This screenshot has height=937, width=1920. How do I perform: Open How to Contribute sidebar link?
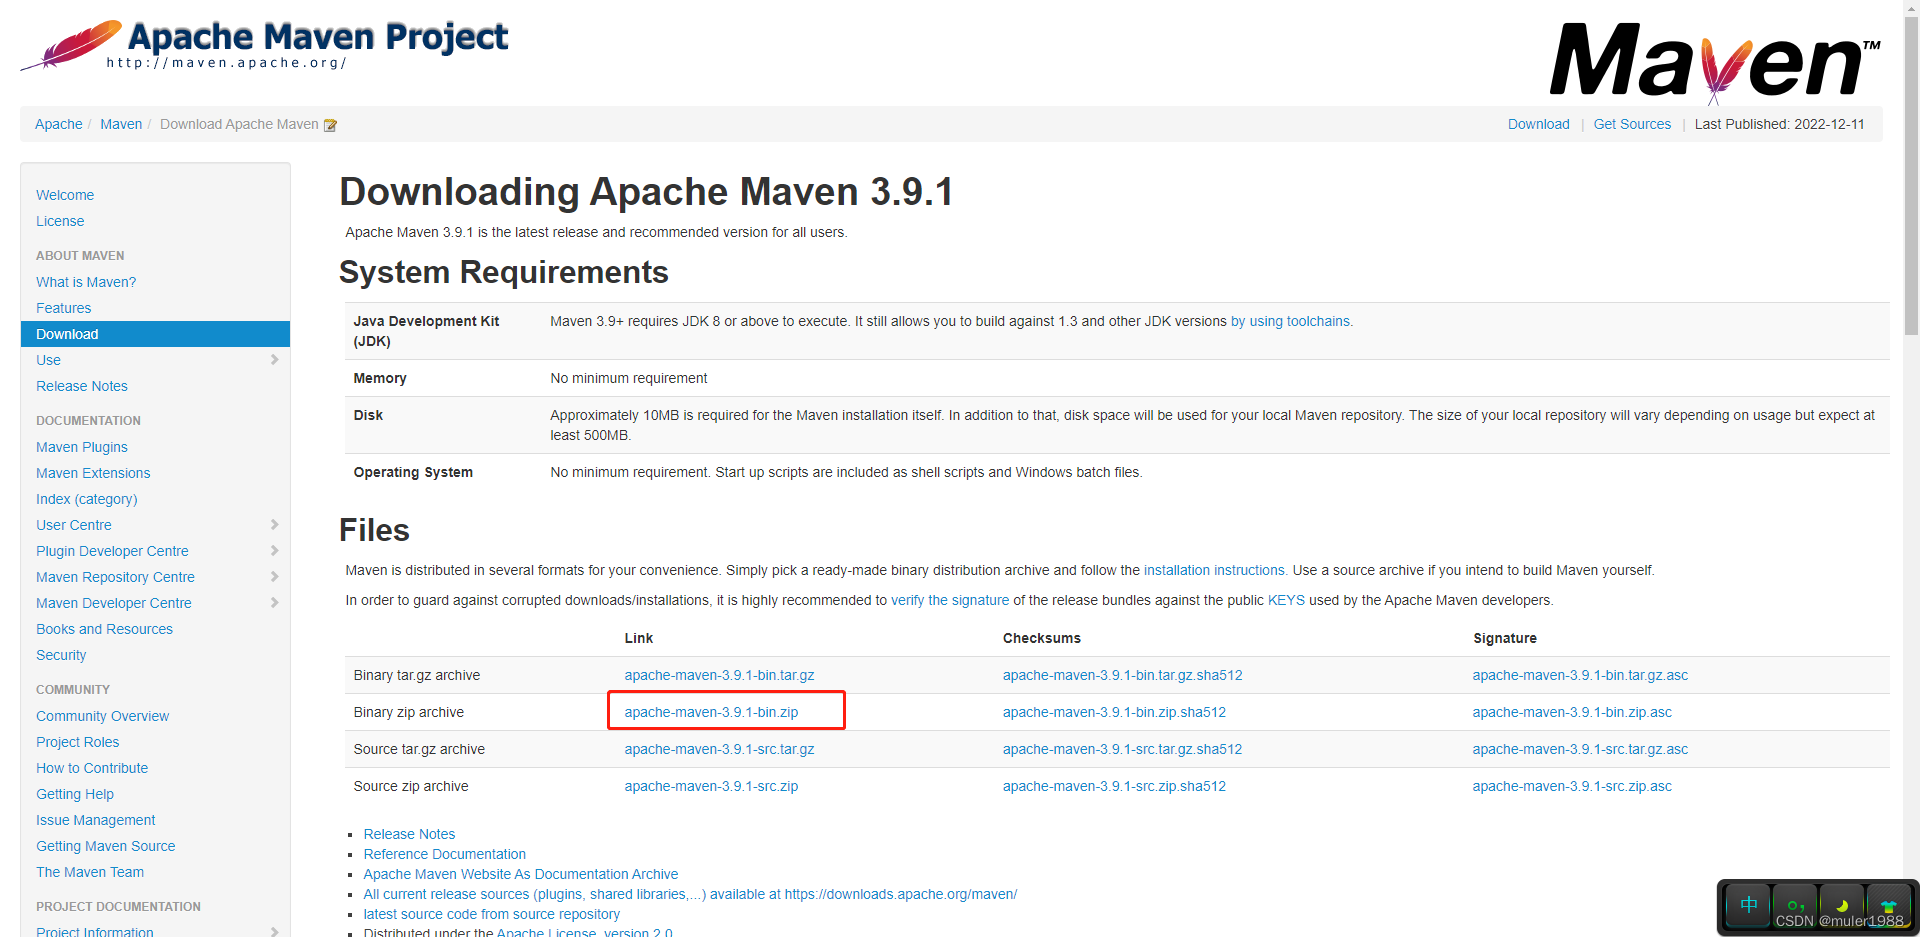tap(92, 768)
